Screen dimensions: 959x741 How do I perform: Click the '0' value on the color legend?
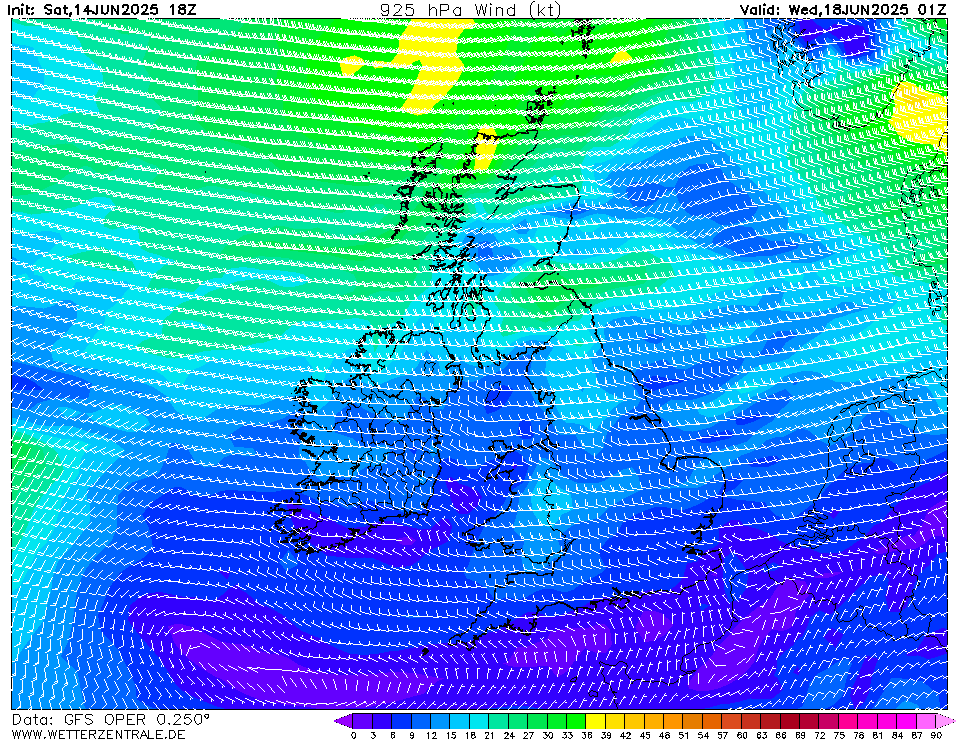(x=354, y=735)
